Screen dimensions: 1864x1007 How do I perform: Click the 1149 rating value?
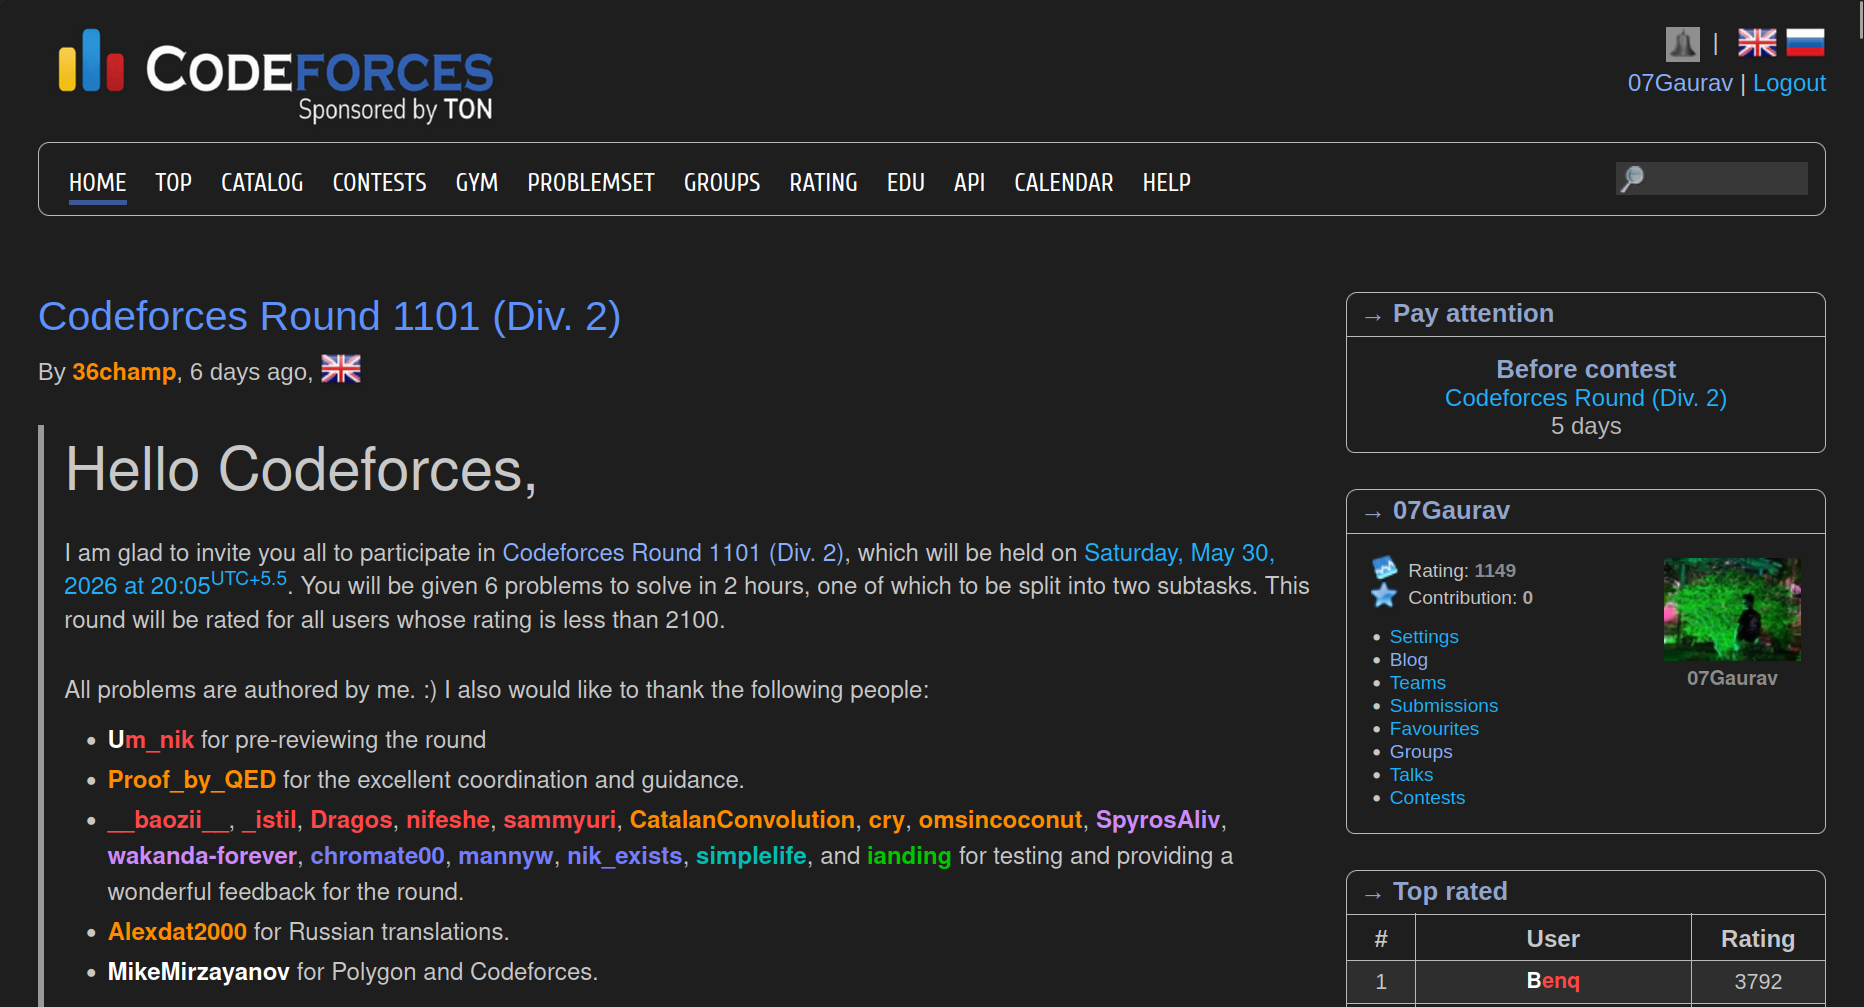point(1495,570)
